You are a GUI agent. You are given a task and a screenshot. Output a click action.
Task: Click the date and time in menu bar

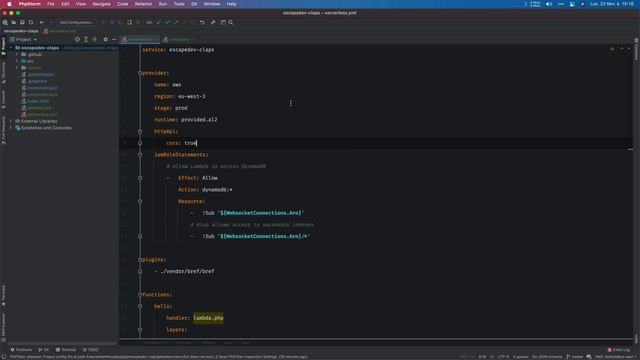611,4
